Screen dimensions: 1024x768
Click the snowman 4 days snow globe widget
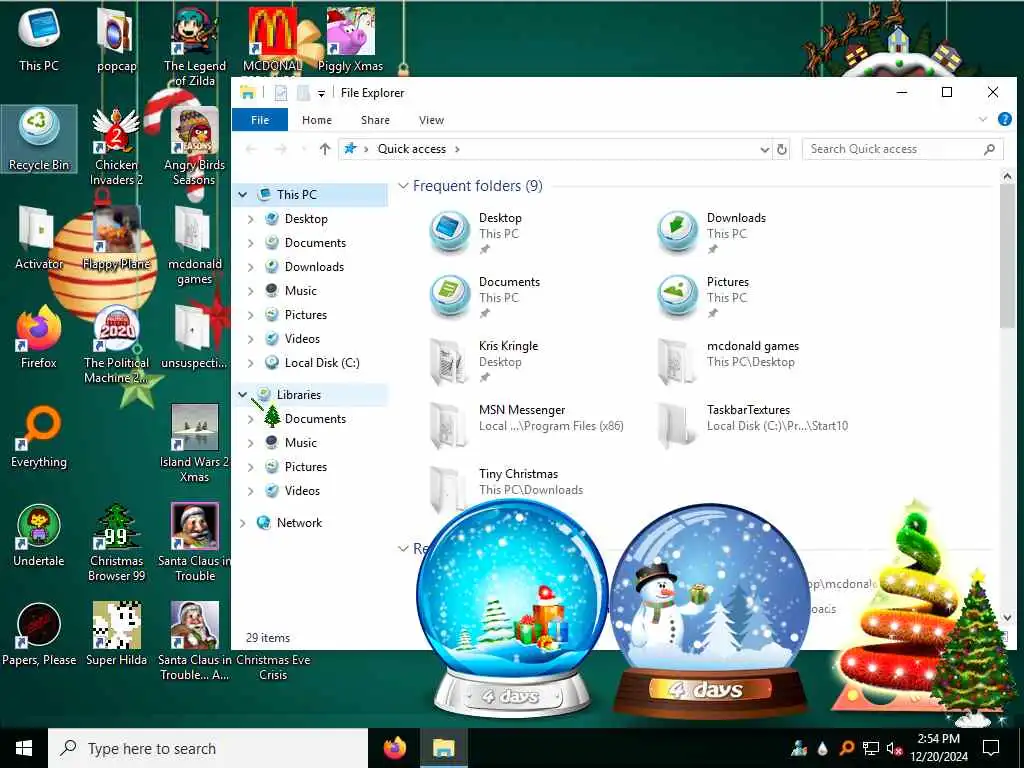(x=709, y=611)
